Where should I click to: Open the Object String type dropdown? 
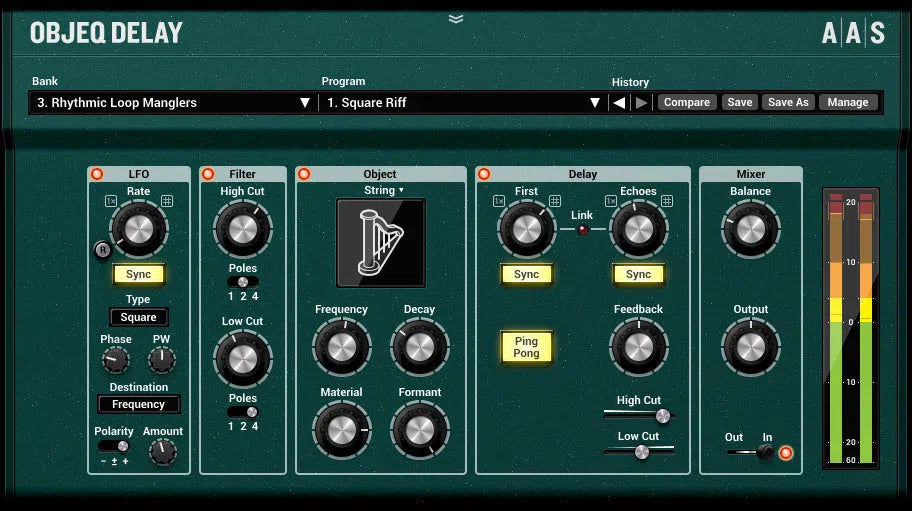pos(384,190)
